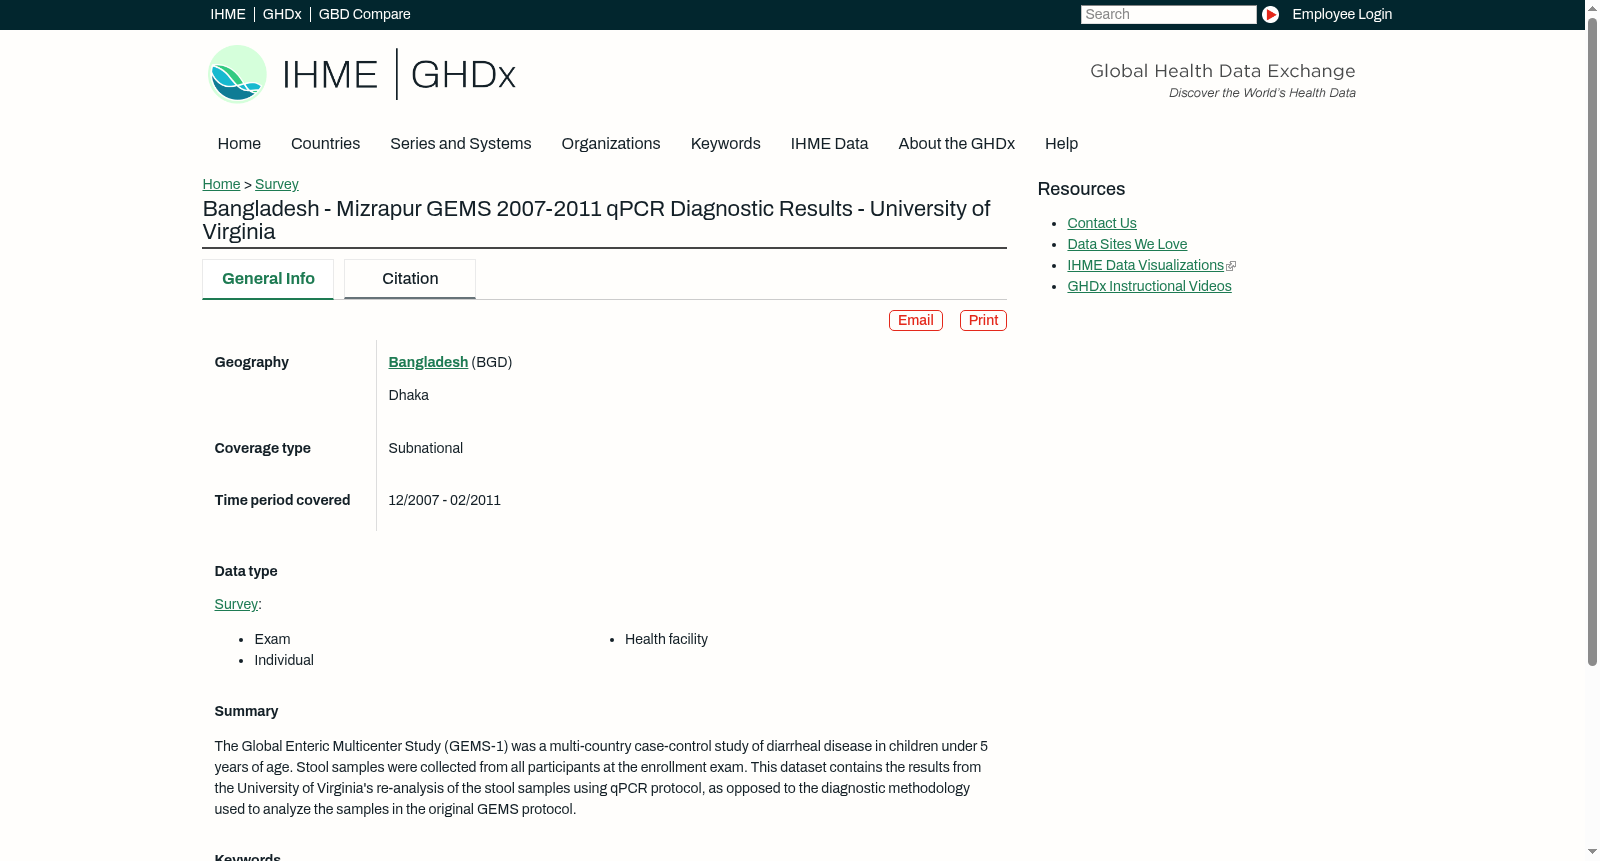
Task: Open GBD Compare from top bar
Action: (365, 14)
